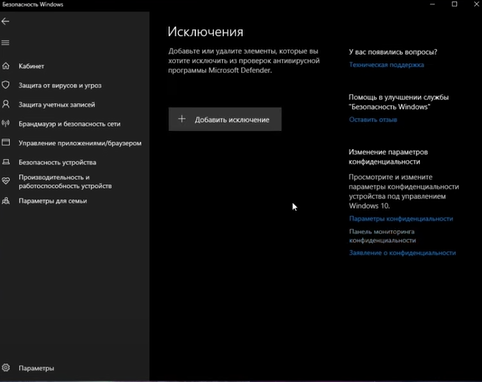Close the Безопасность Windows window

tap(476, 4)
